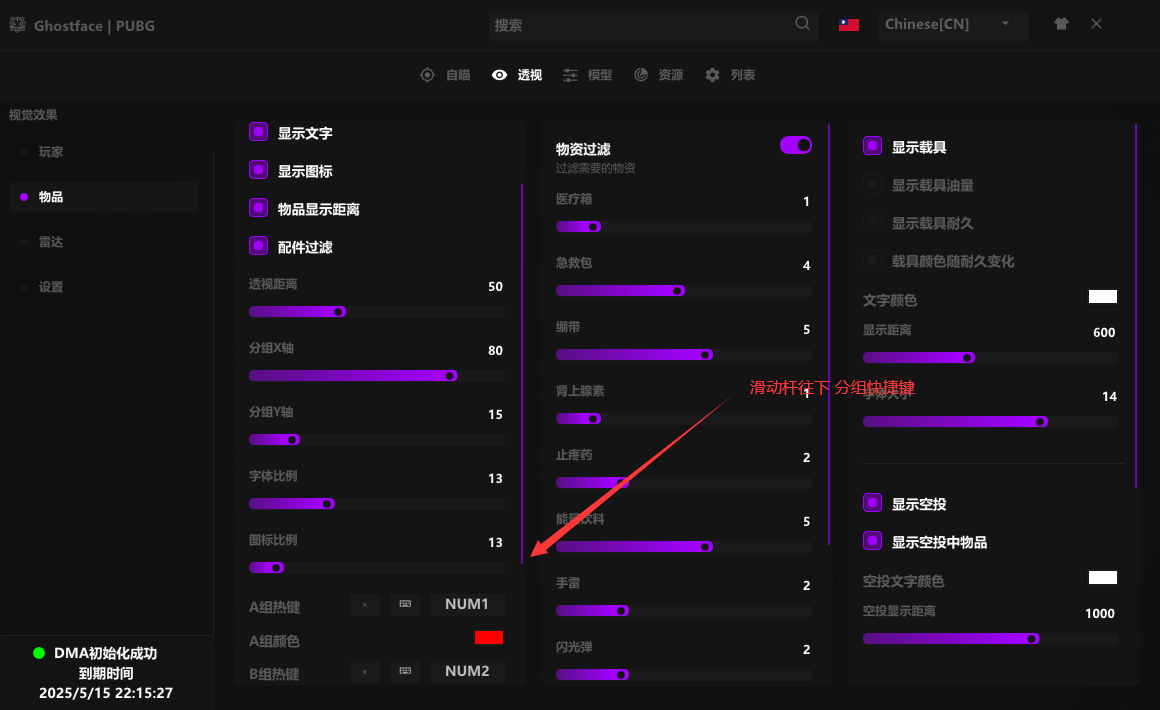Clear the B组热键 binding with x icon
Screen dimensions: 1160x710
[x=364, y=672]
